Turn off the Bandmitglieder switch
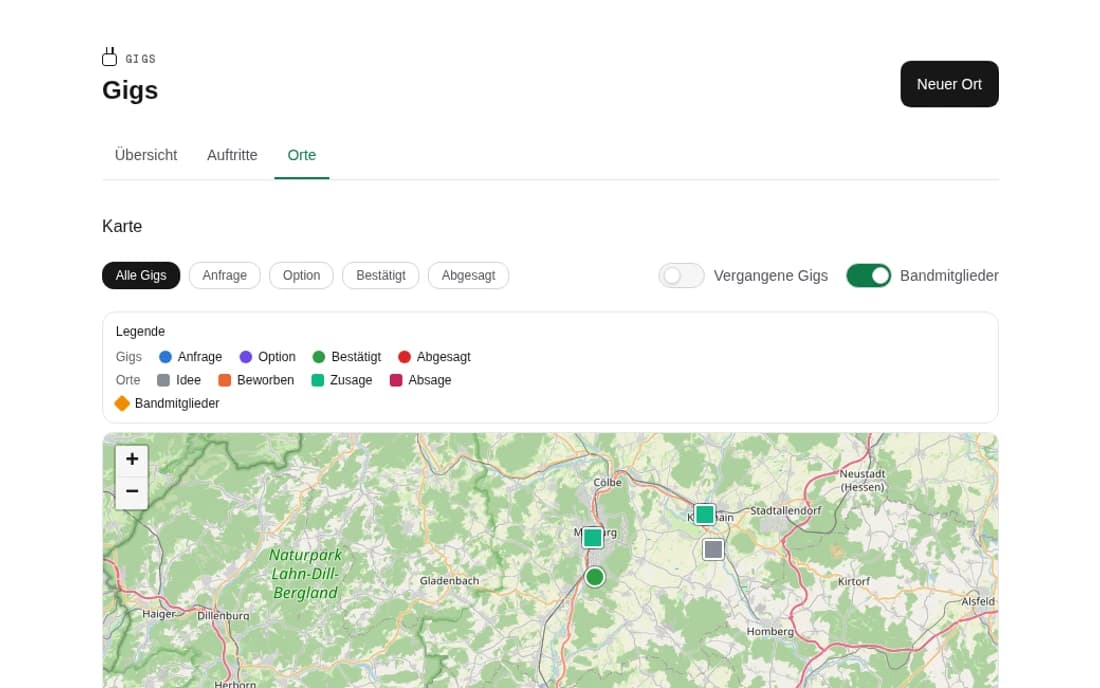This screenshot has width=1100, height=688. pos(868,276)
